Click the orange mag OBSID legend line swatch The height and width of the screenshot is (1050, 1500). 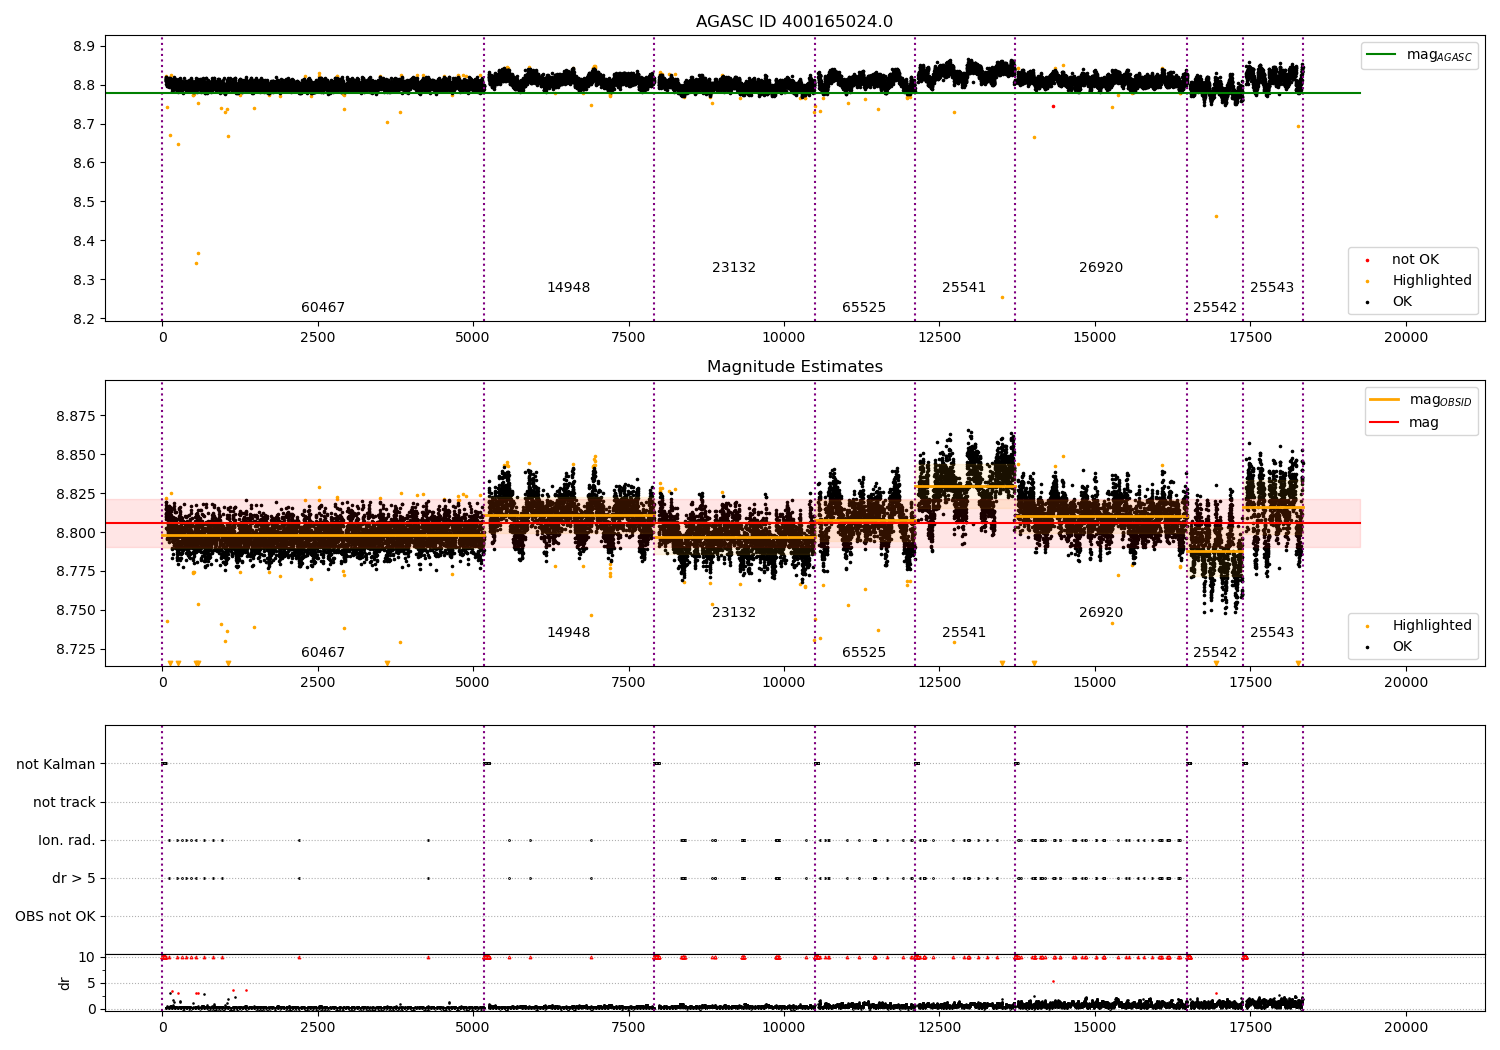pos(1384,400)
